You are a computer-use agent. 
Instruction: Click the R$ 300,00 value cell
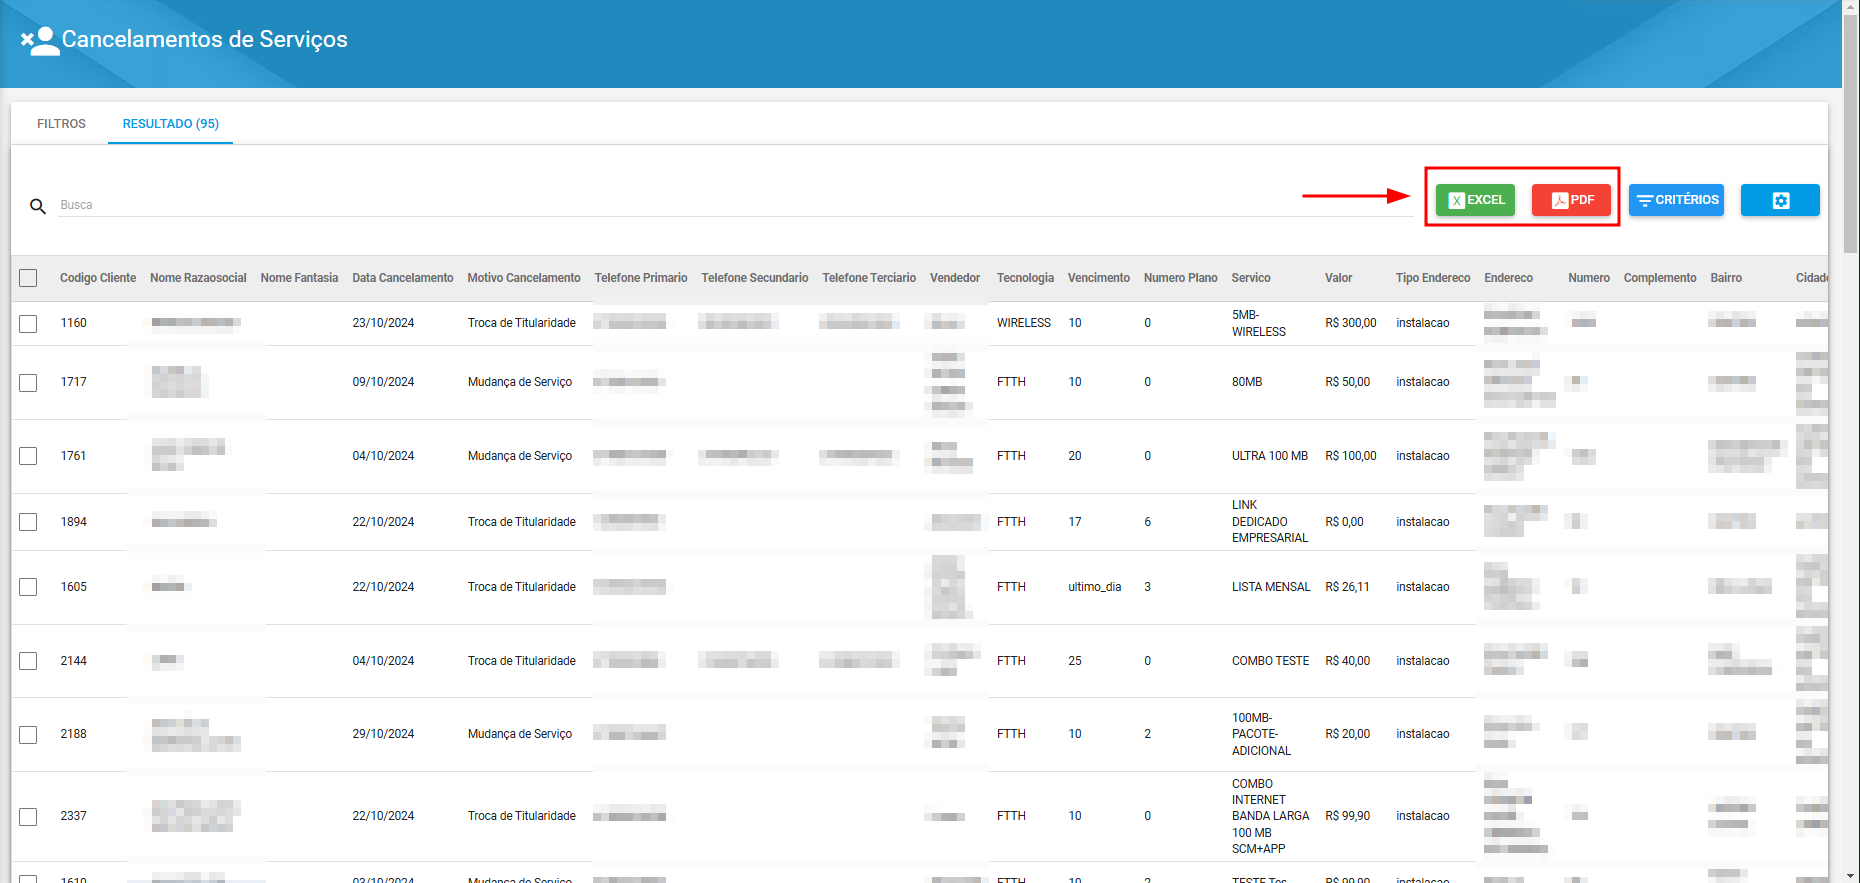click(1351, 323)
